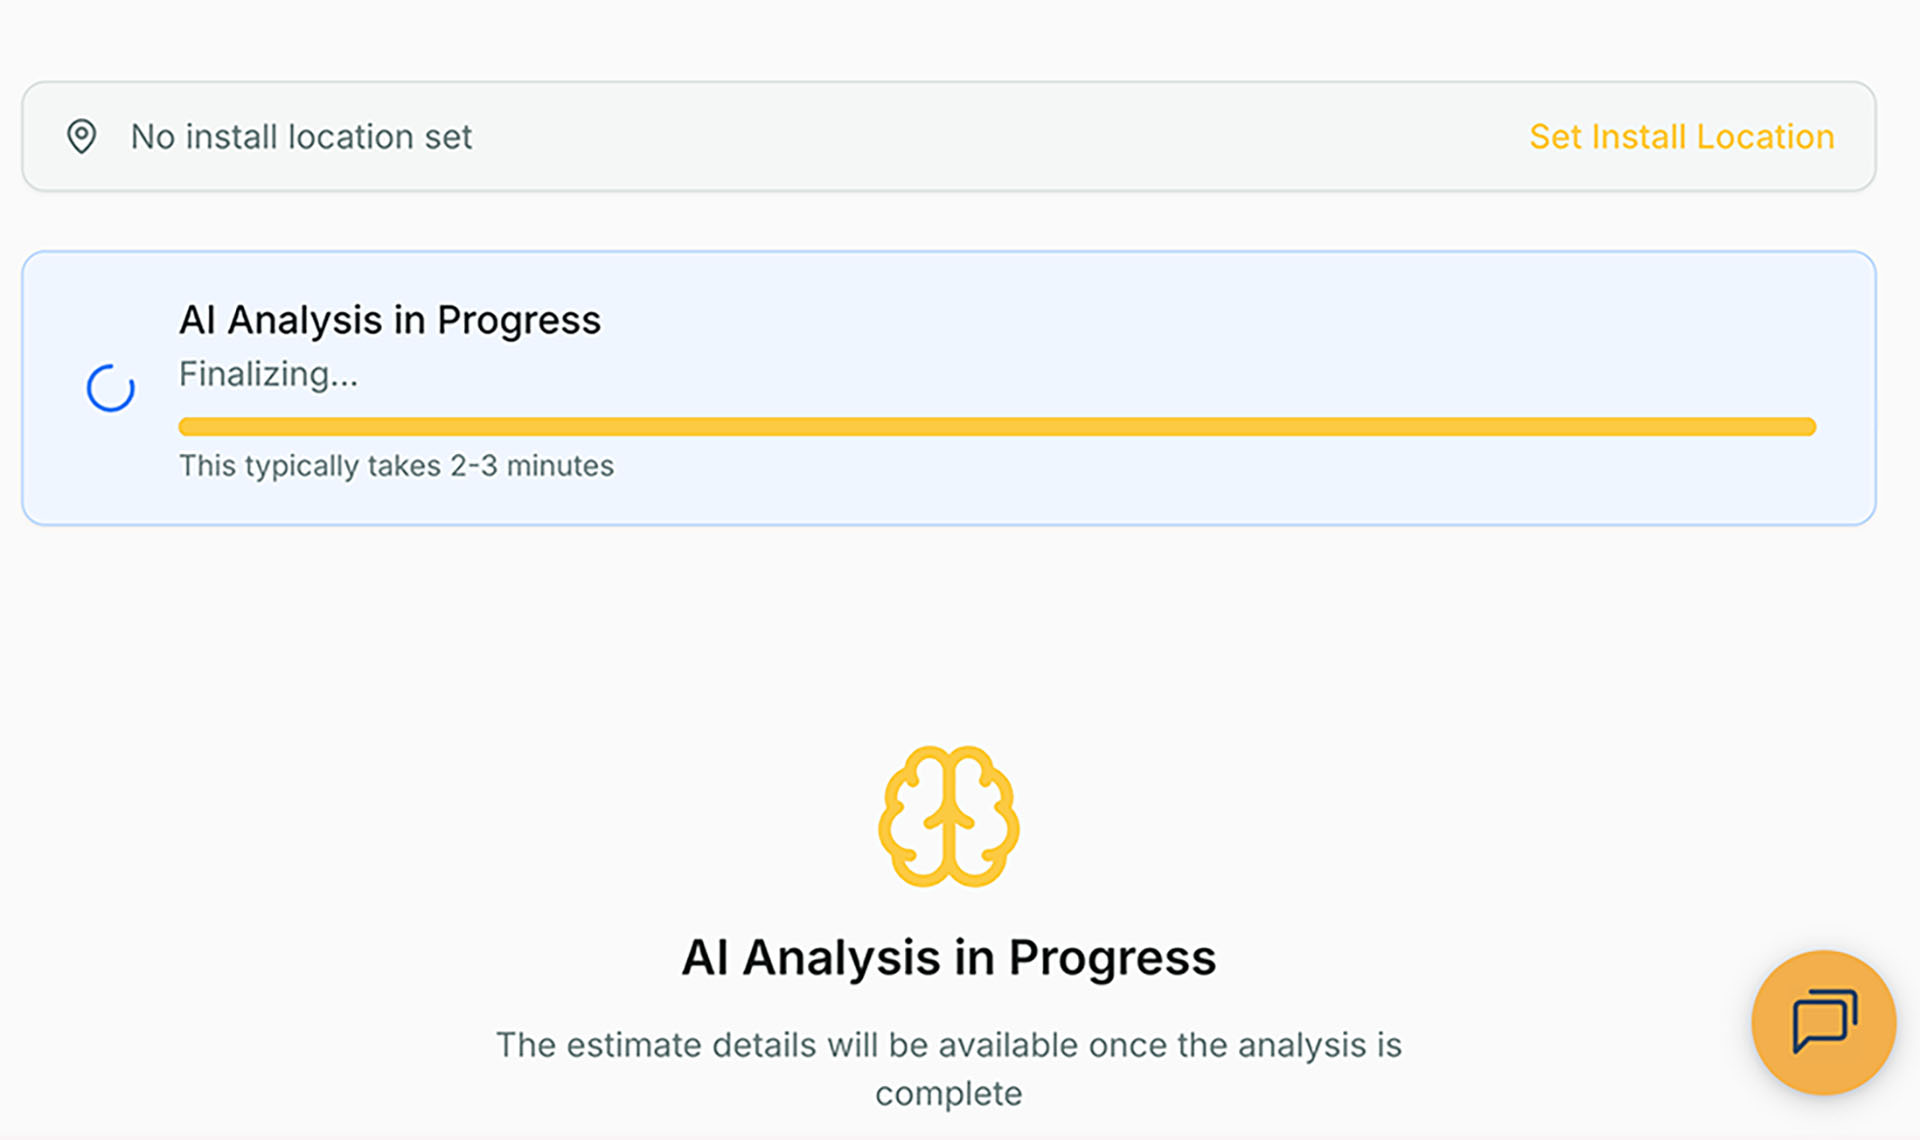1920x1140 pixels.
Task: Click the AI brain graphic above the heading
Action: point(948,818)
